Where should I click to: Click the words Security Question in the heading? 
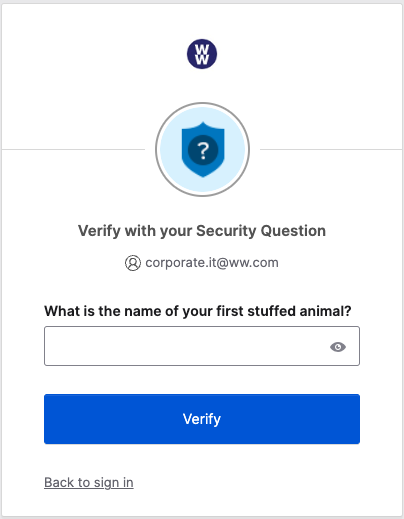click(x=261, y=231)
